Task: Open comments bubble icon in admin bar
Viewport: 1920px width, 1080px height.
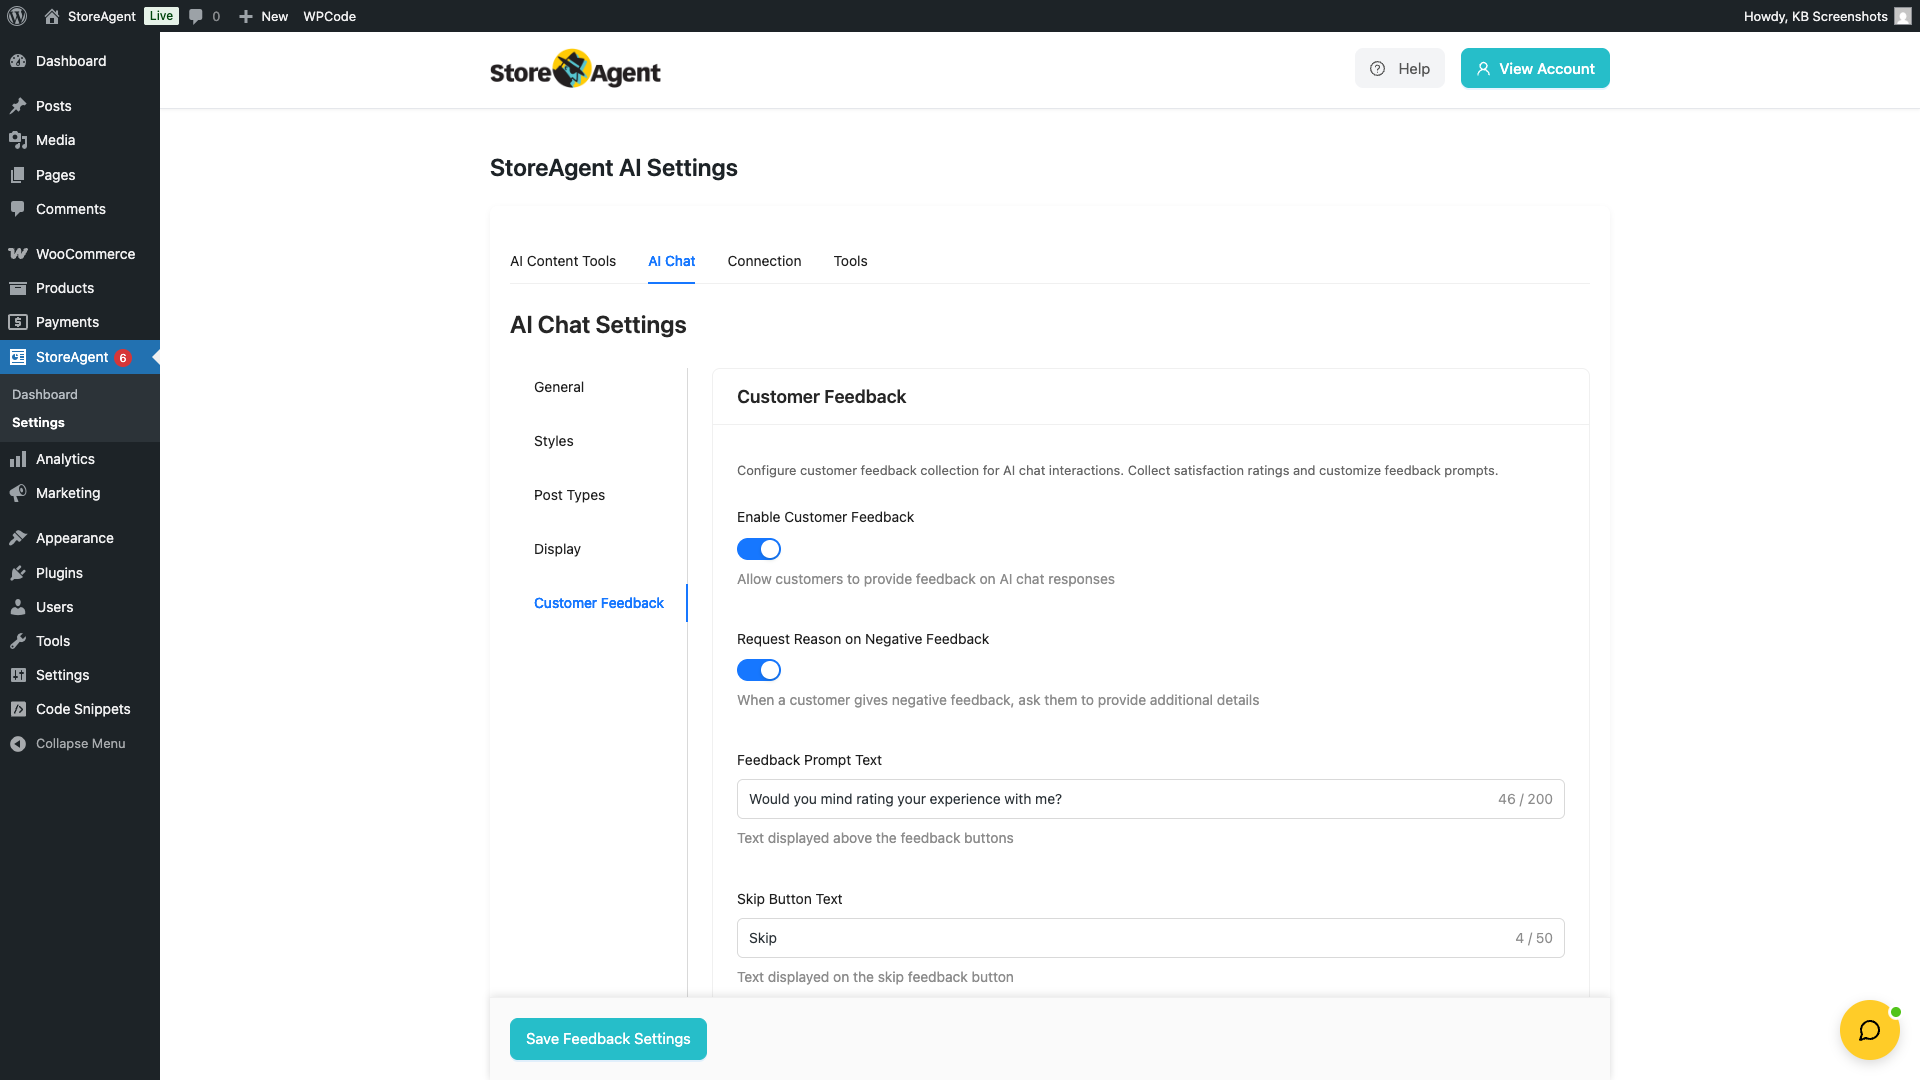Action: tap(196, 16)
